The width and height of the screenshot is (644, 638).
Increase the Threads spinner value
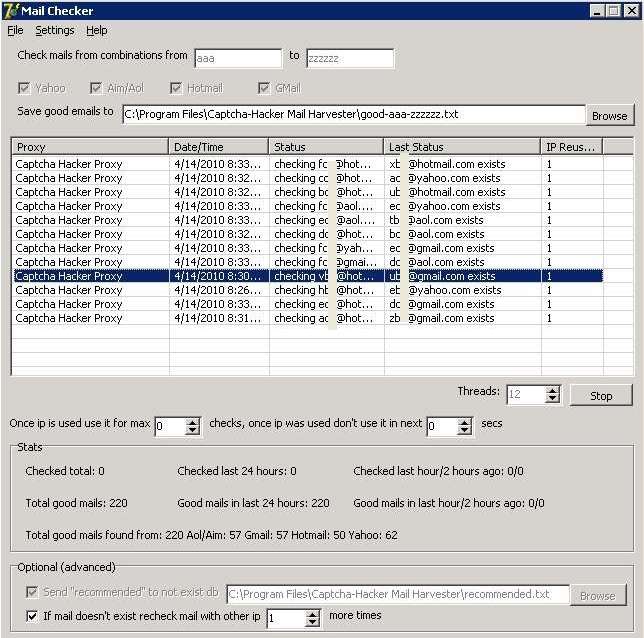[x=553, y=390]
